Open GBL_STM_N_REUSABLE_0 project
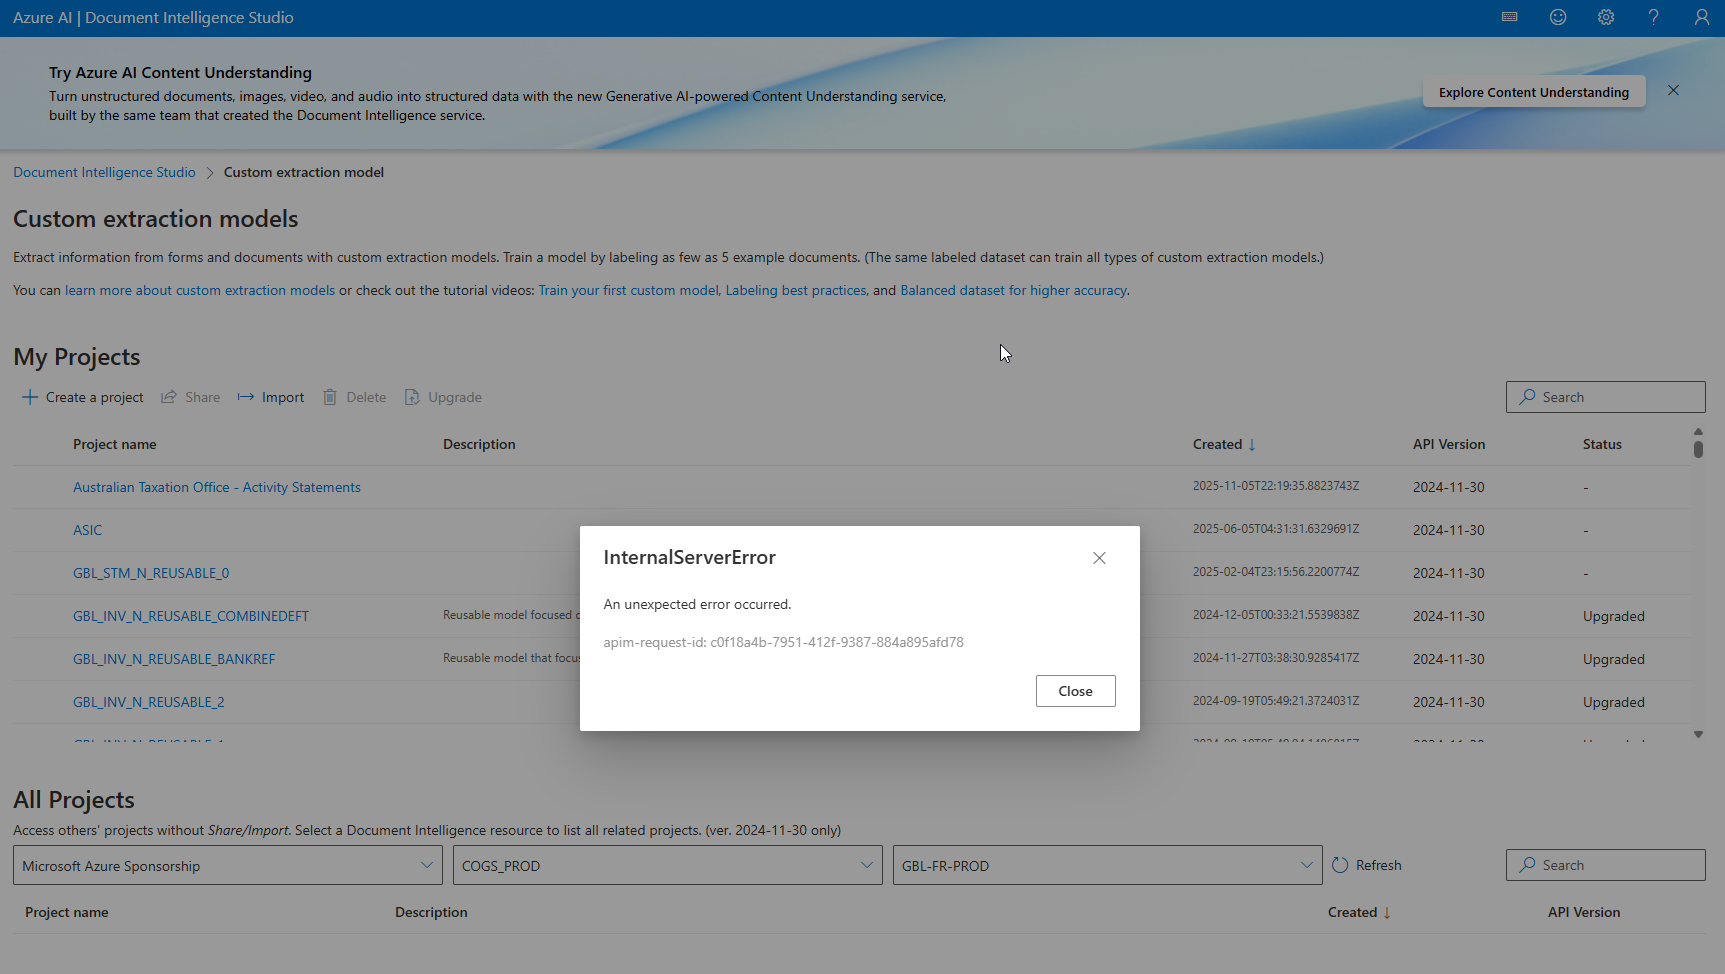This screenshot has width=1725, height=974. click(x=151, y=573)
